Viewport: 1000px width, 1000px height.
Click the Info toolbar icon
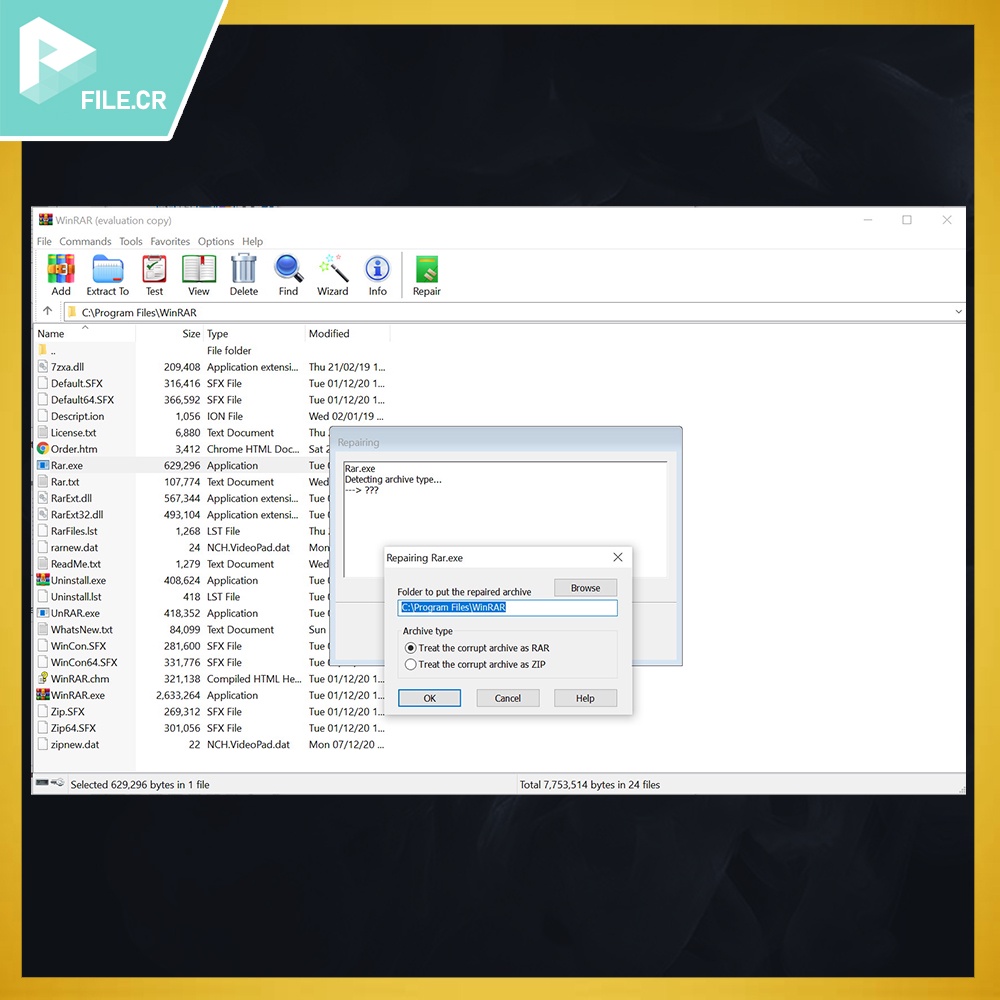coord(377,270)
